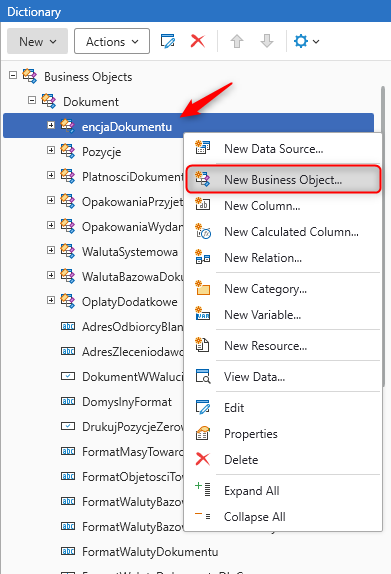391x574 pixels.
Task: Open the New dropdown button
Action: point(37,41)
